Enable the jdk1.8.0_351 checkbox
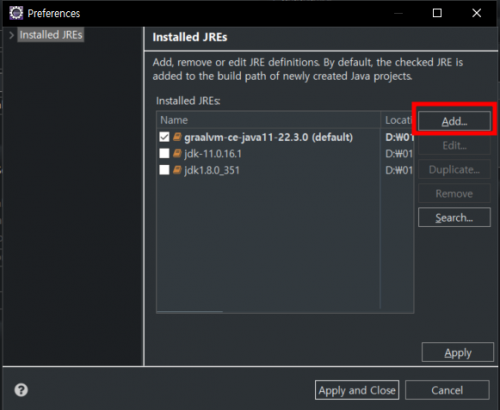 pyautogui.click(x=164, y=170)
